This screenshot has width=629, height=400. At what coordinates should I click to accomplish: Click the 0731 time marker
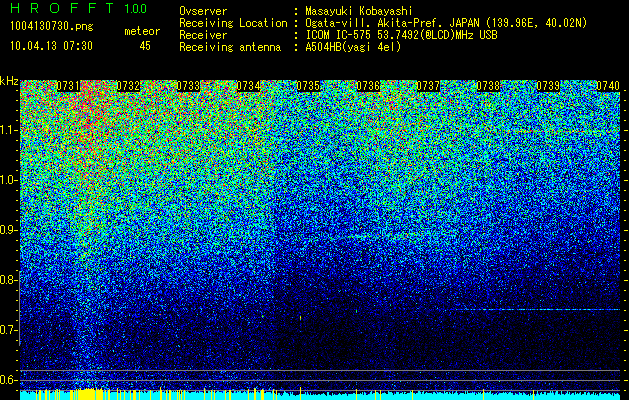[x=68, y=86]
